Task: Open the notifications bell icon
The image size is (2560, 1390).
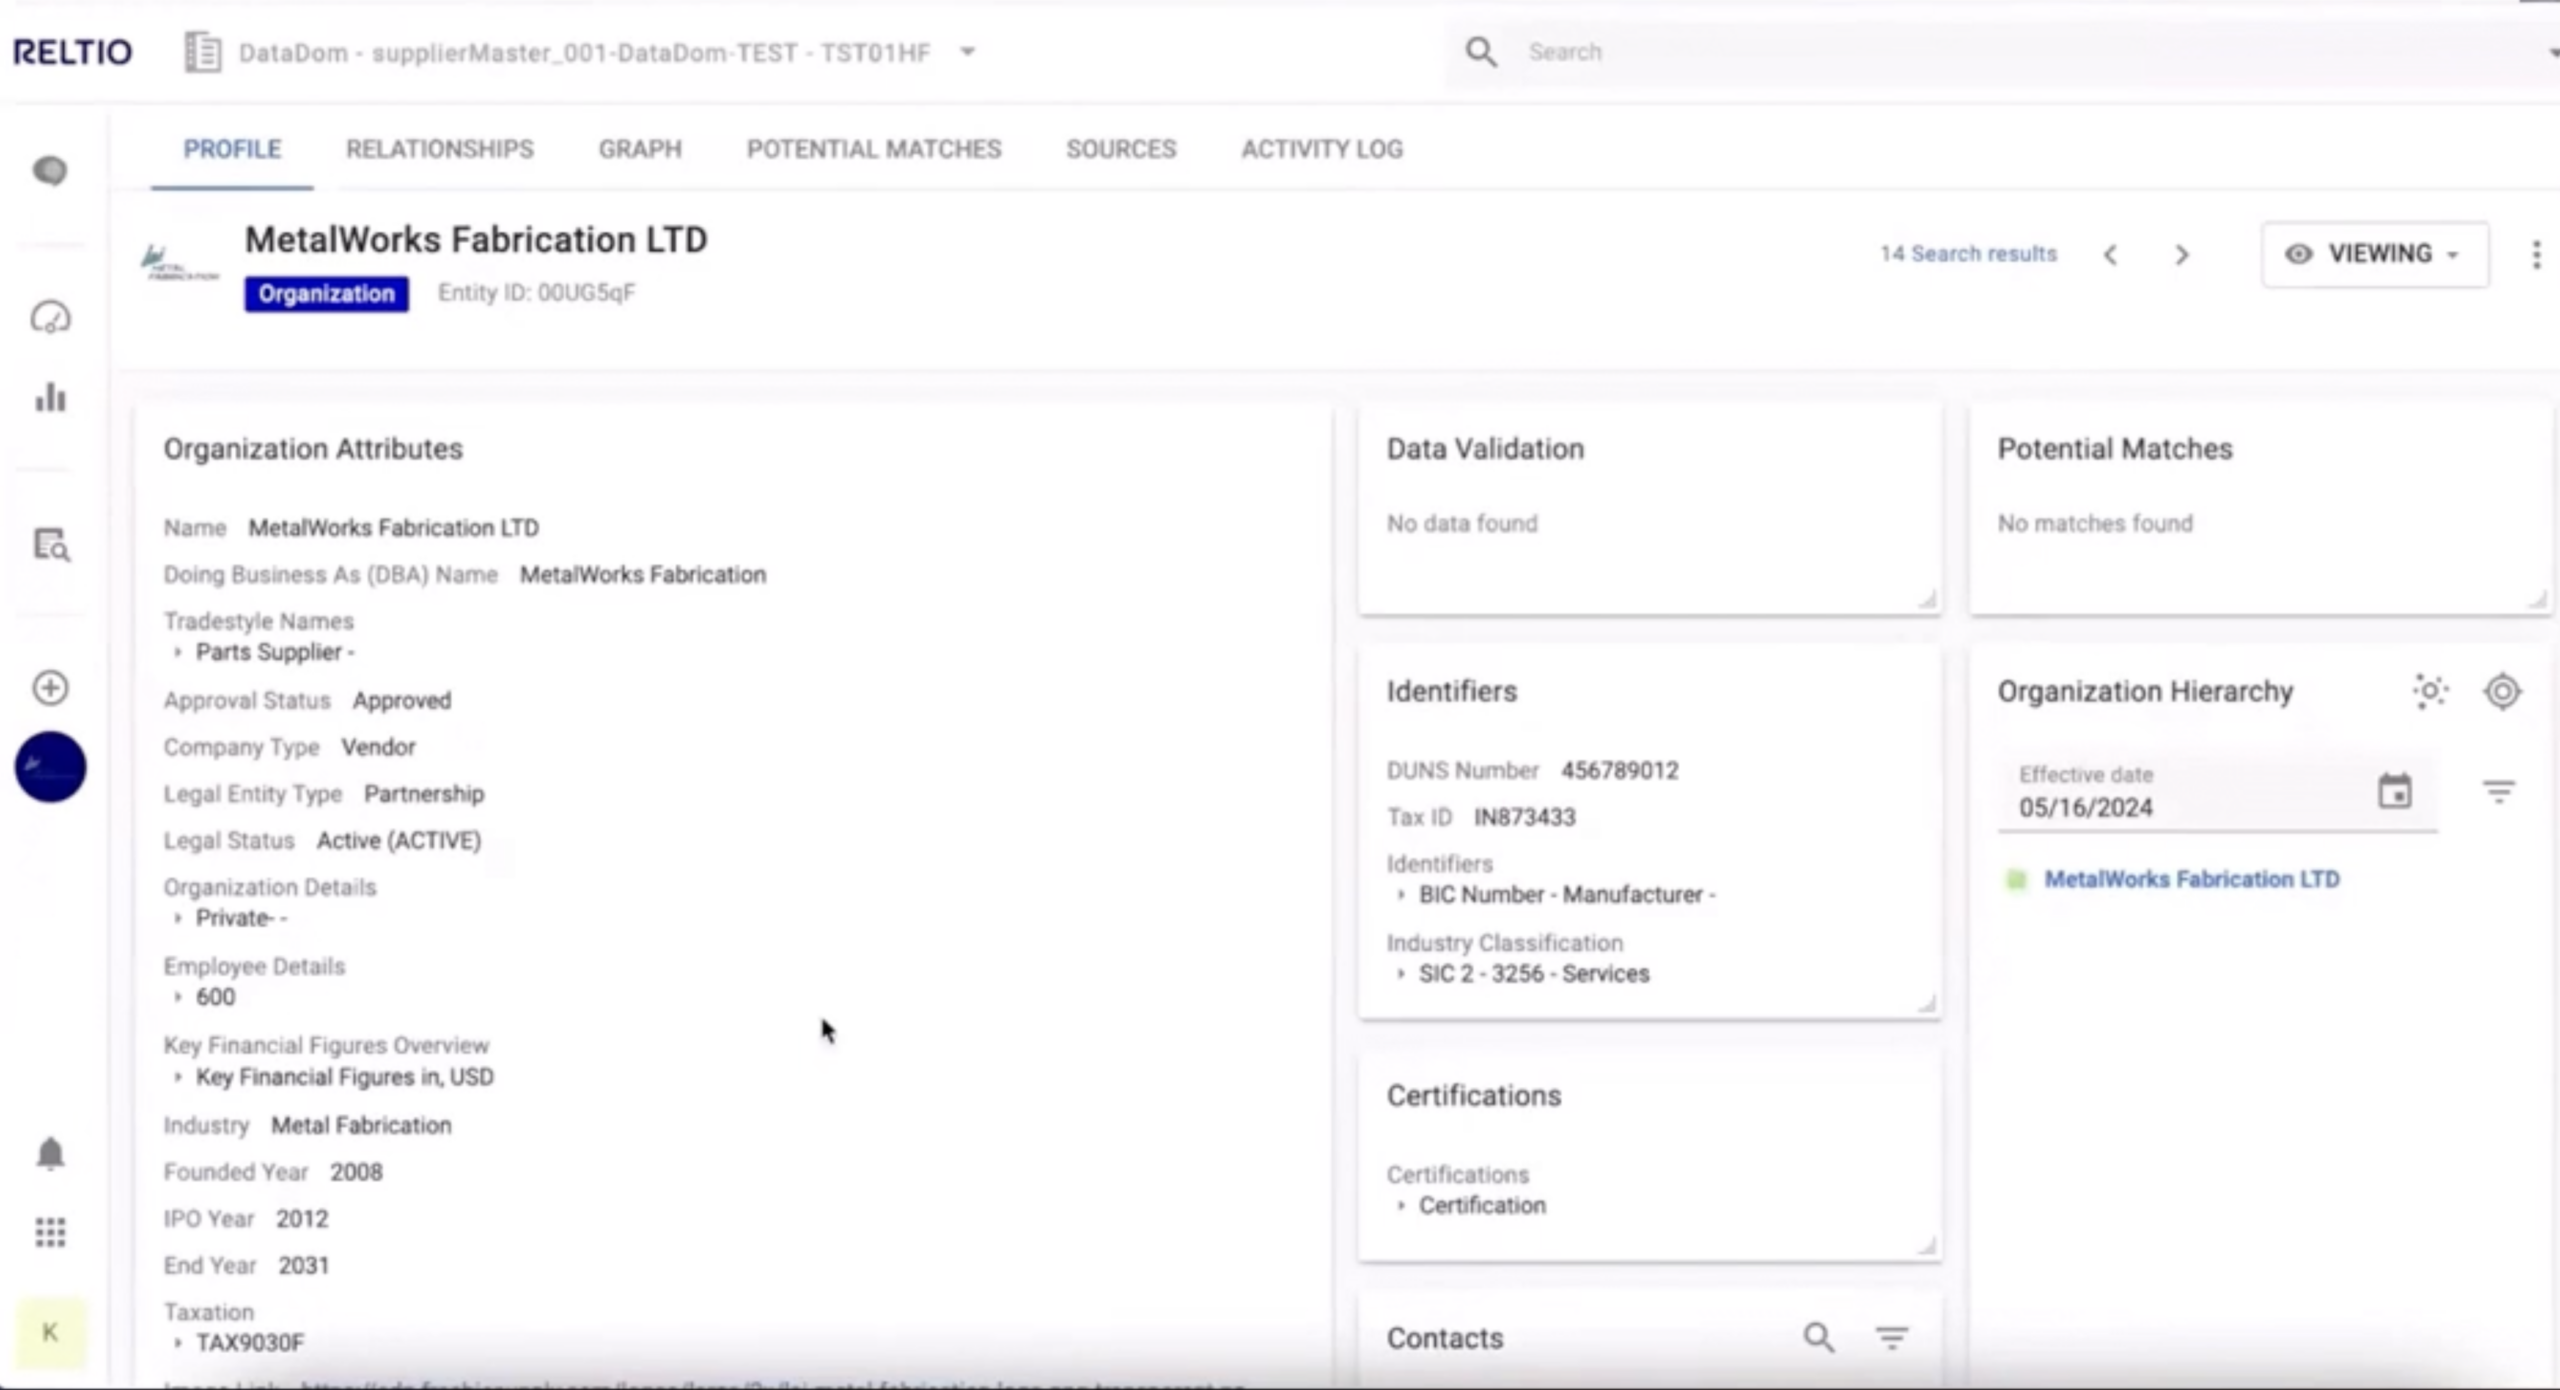Action: click(x=50, y=1154)
